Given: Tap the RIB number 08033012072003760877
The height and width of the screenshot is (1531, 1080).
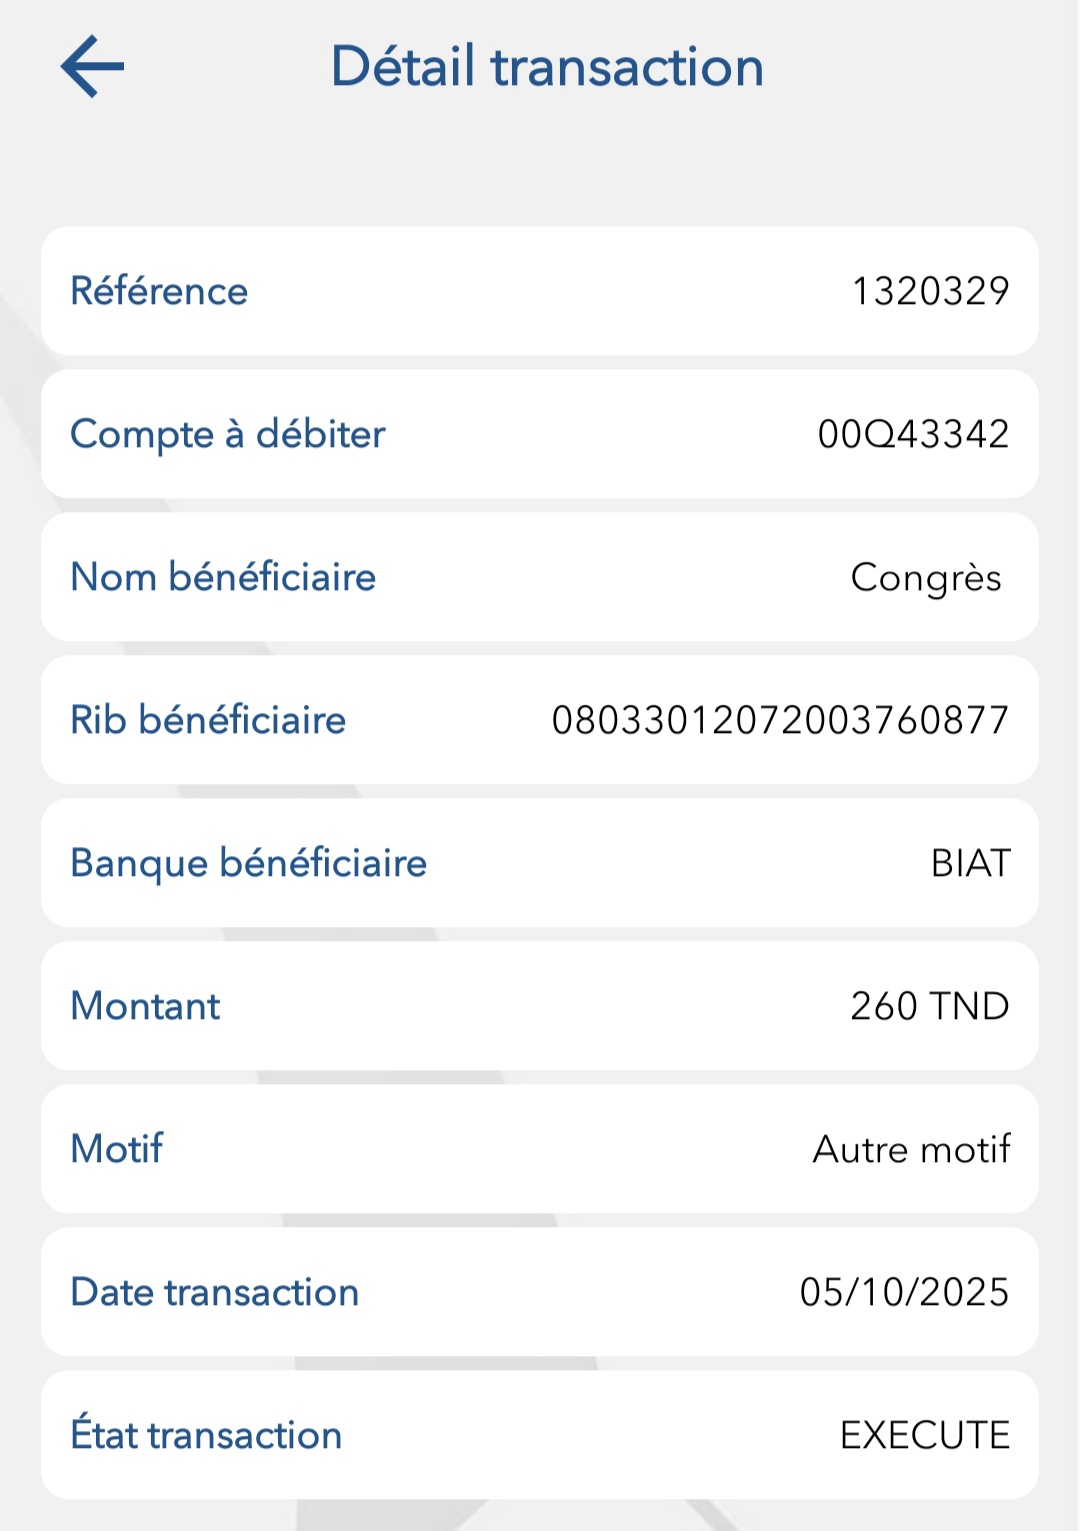Looking at the screenshot, I should tap(780, 720).
